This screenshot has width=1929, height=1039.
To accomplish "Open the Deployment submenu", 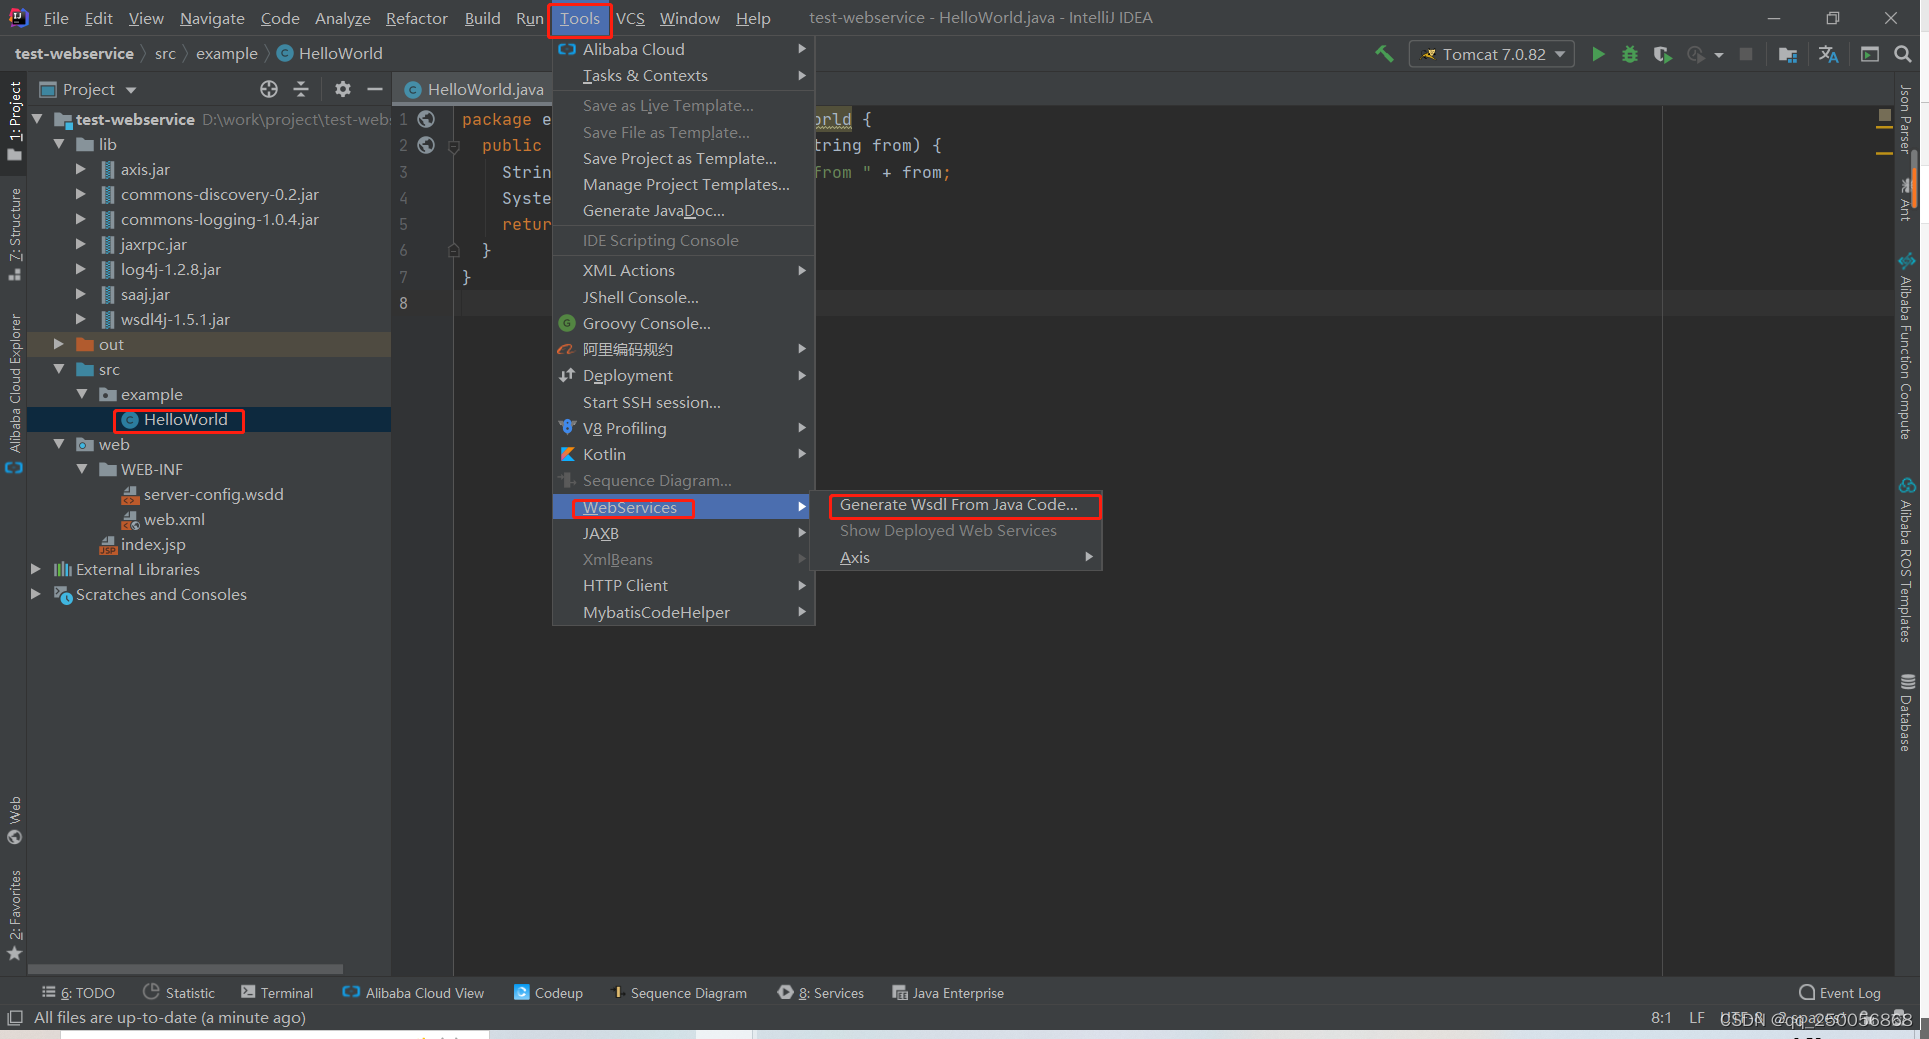I will click(x=684, y=375).
